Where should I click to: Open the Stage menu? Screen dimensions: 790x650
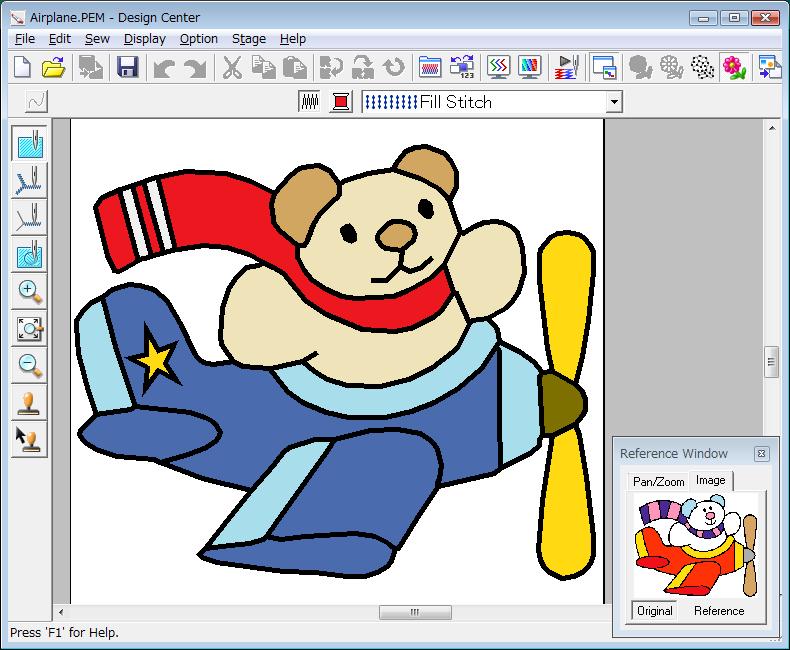point(248,39)
